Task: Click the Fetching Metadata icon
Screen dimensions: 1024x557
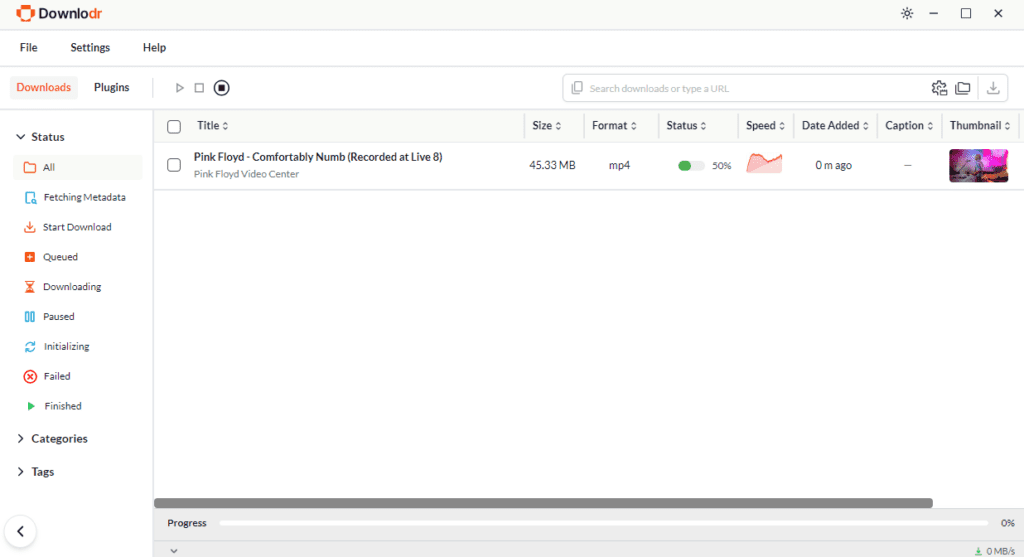Action: tap(30, 198)
